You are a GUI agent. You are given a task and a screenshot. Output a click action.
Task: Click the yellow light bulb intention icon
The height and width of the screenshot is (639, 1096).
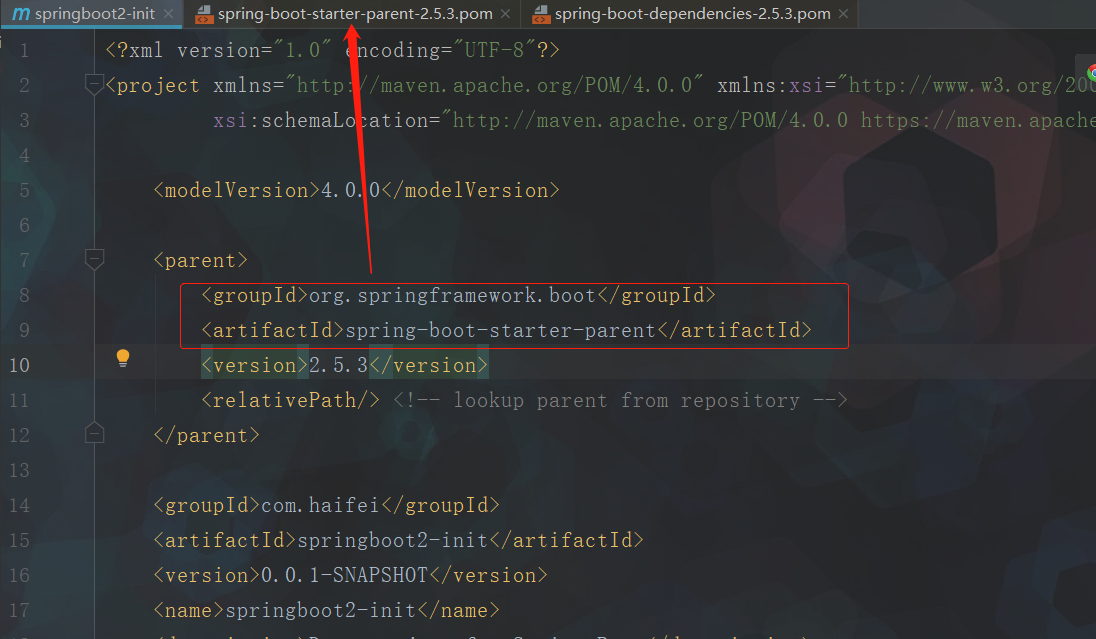(122, 358)
